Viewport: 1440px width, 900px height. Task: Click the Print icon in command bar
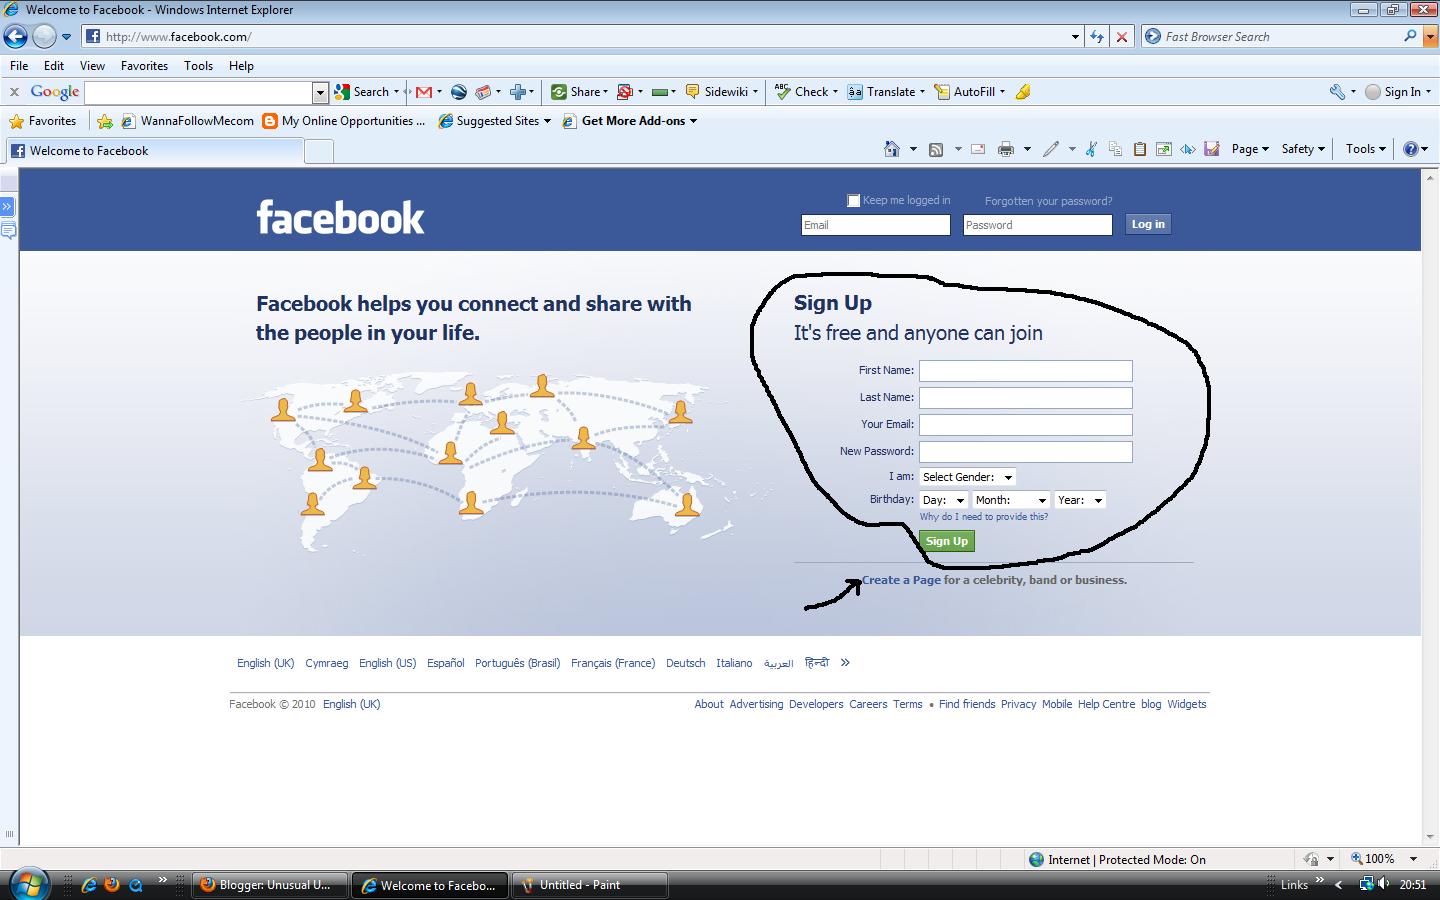pyautogui.click(x=1006, y=149)
